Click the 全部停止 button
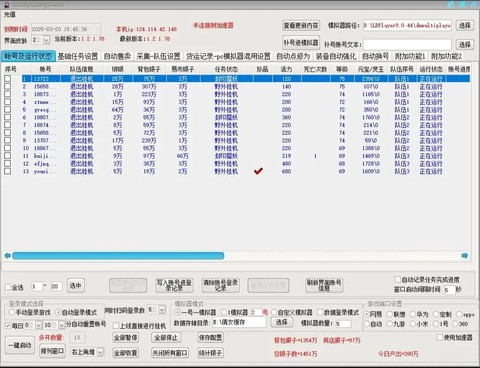This screenshot has height=368, width=480. coord(166,337)
